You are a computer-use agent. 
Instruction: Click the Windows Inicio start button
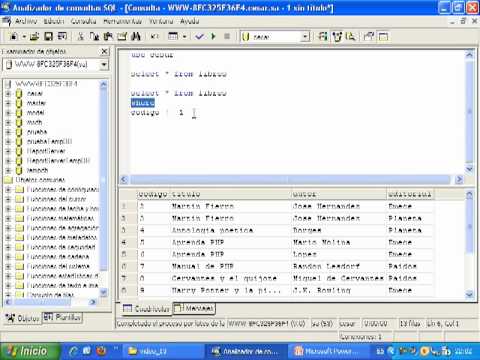click(x=30, y=351)
